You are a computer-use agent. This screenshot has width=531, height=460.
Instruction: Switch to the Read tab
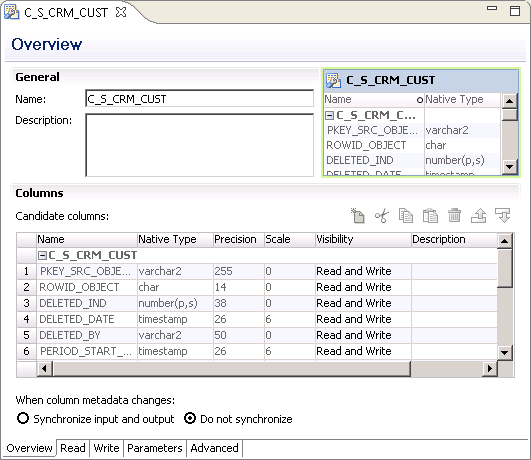click(73, 448)
